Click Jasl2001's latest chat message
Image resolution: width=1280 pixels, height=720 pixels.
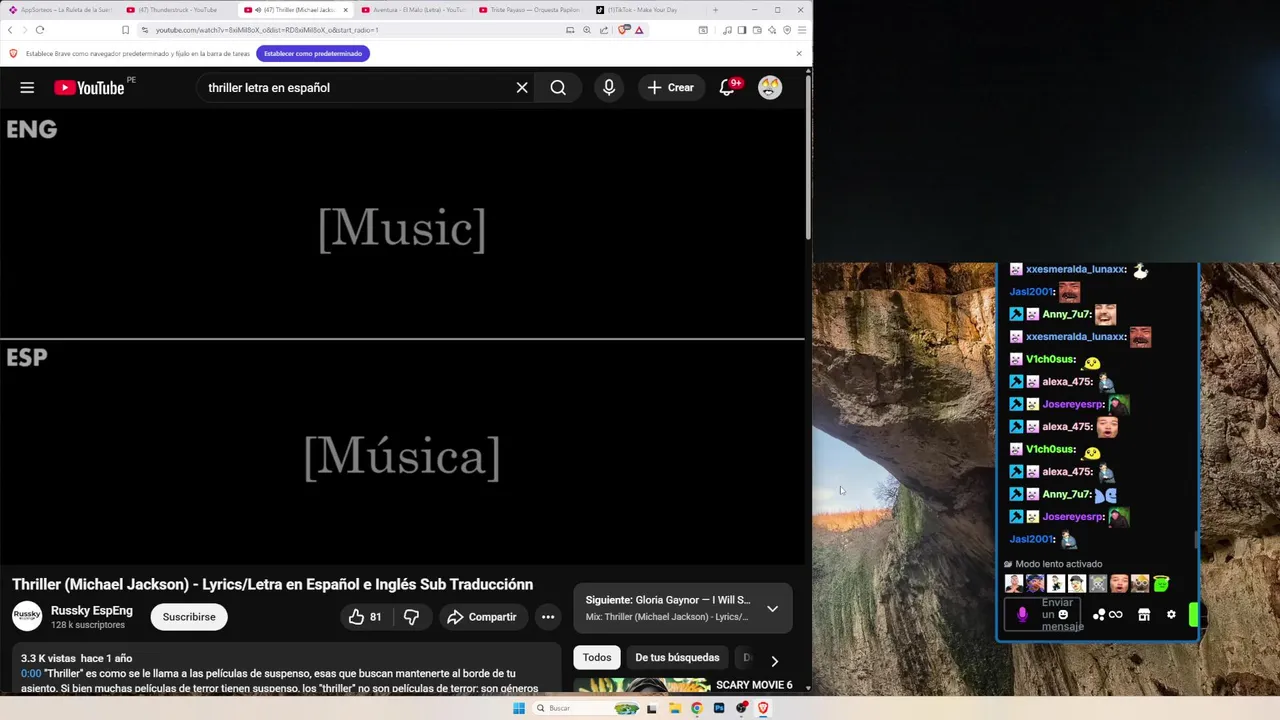pyautogui.click(x=1042, y=539)
